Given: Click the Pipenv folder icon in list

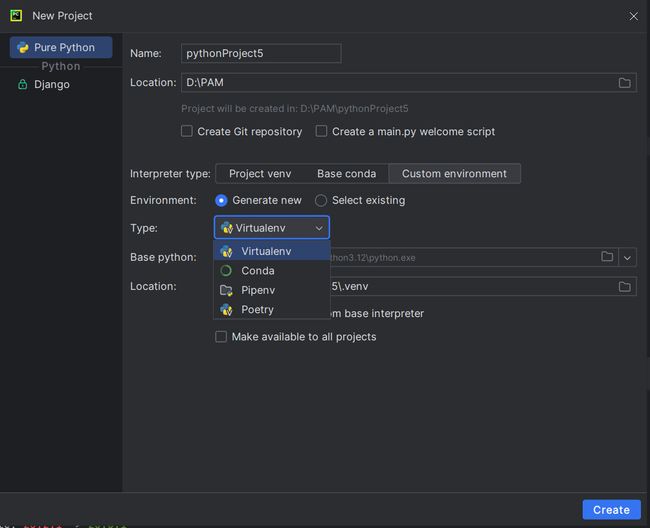Looking at the screenshot, I should click(x=226, y=291).
